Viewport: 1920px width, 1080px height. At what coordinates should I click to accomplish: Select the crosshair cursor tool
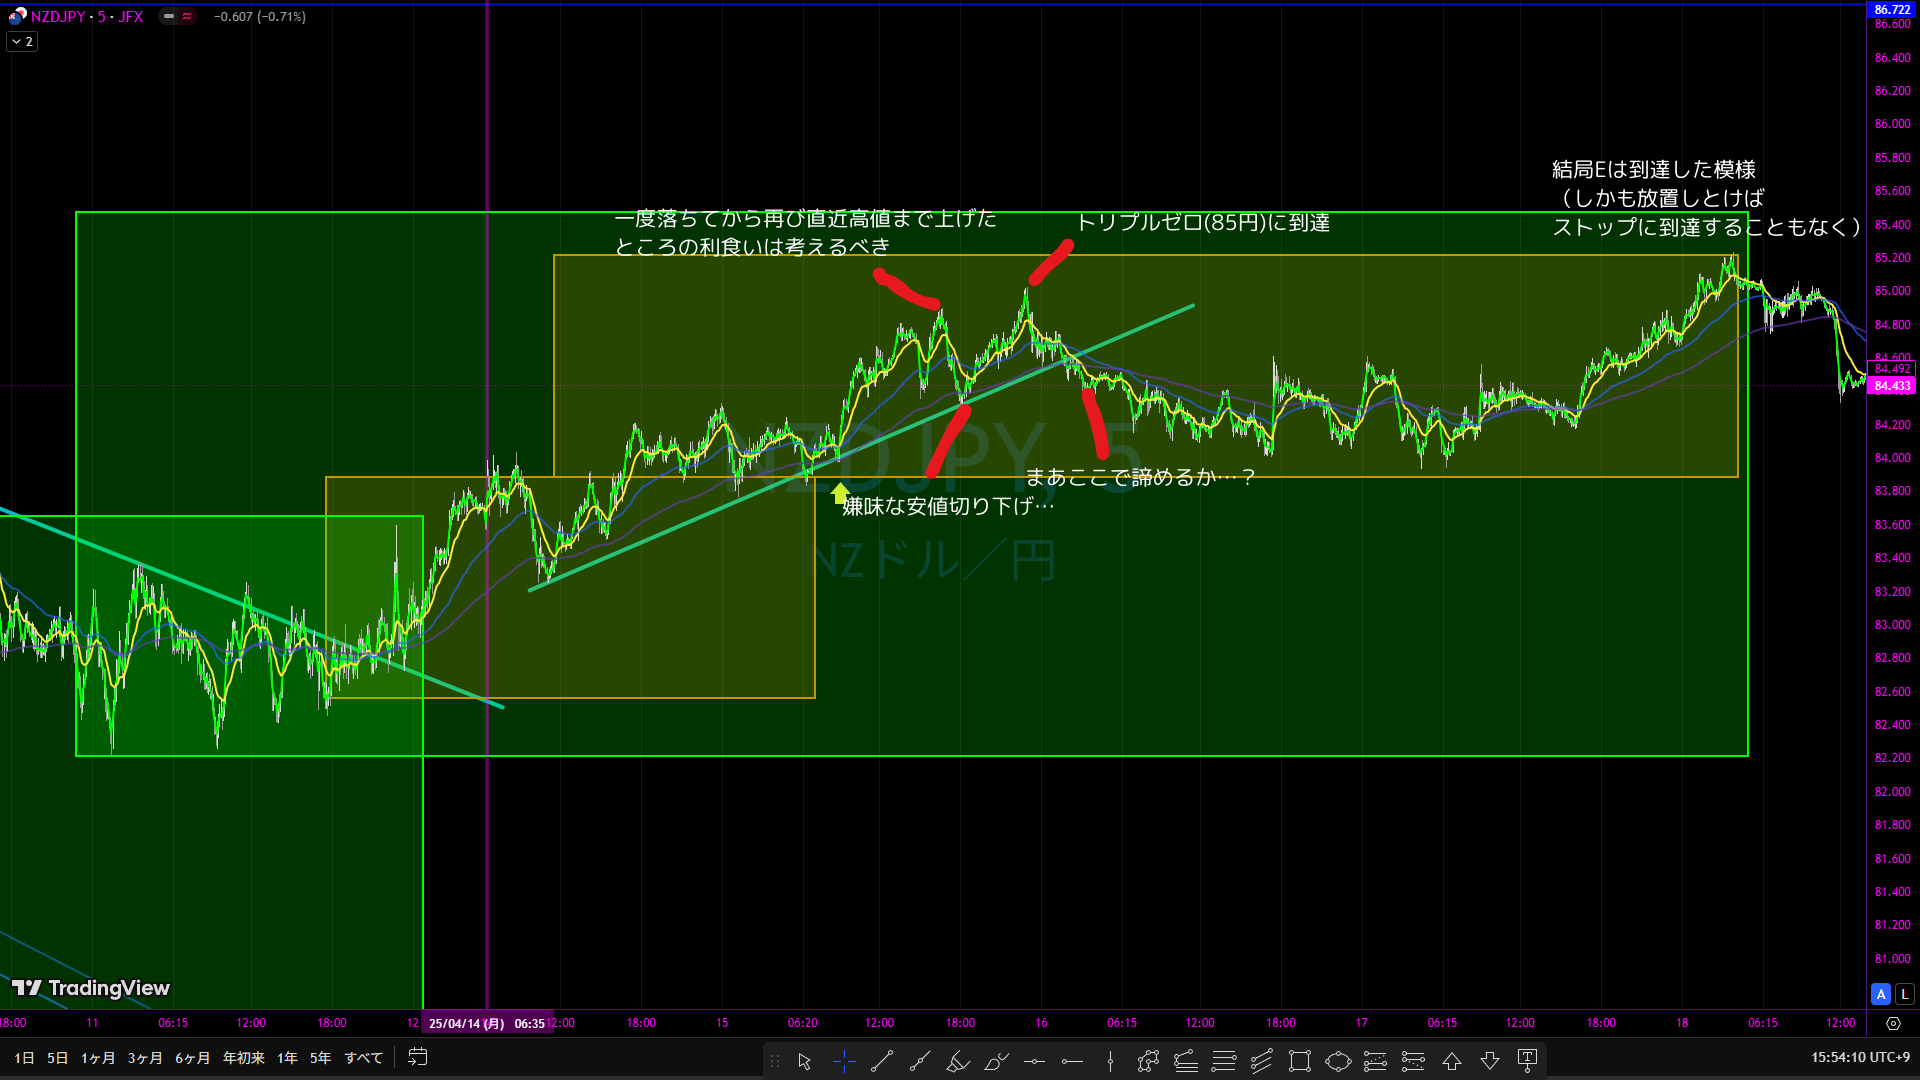pos(844,1061)
